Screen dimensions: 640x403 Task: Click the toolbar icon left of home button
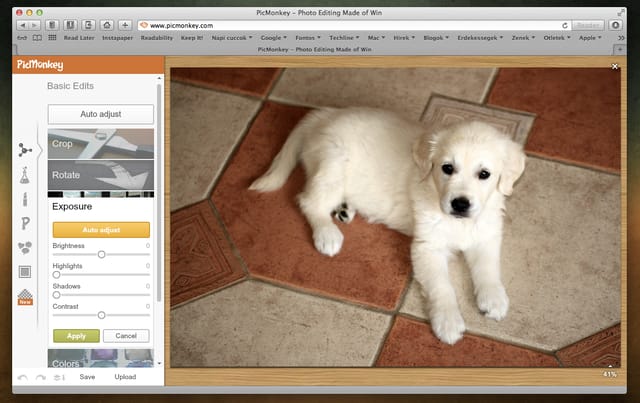(88, 25)
